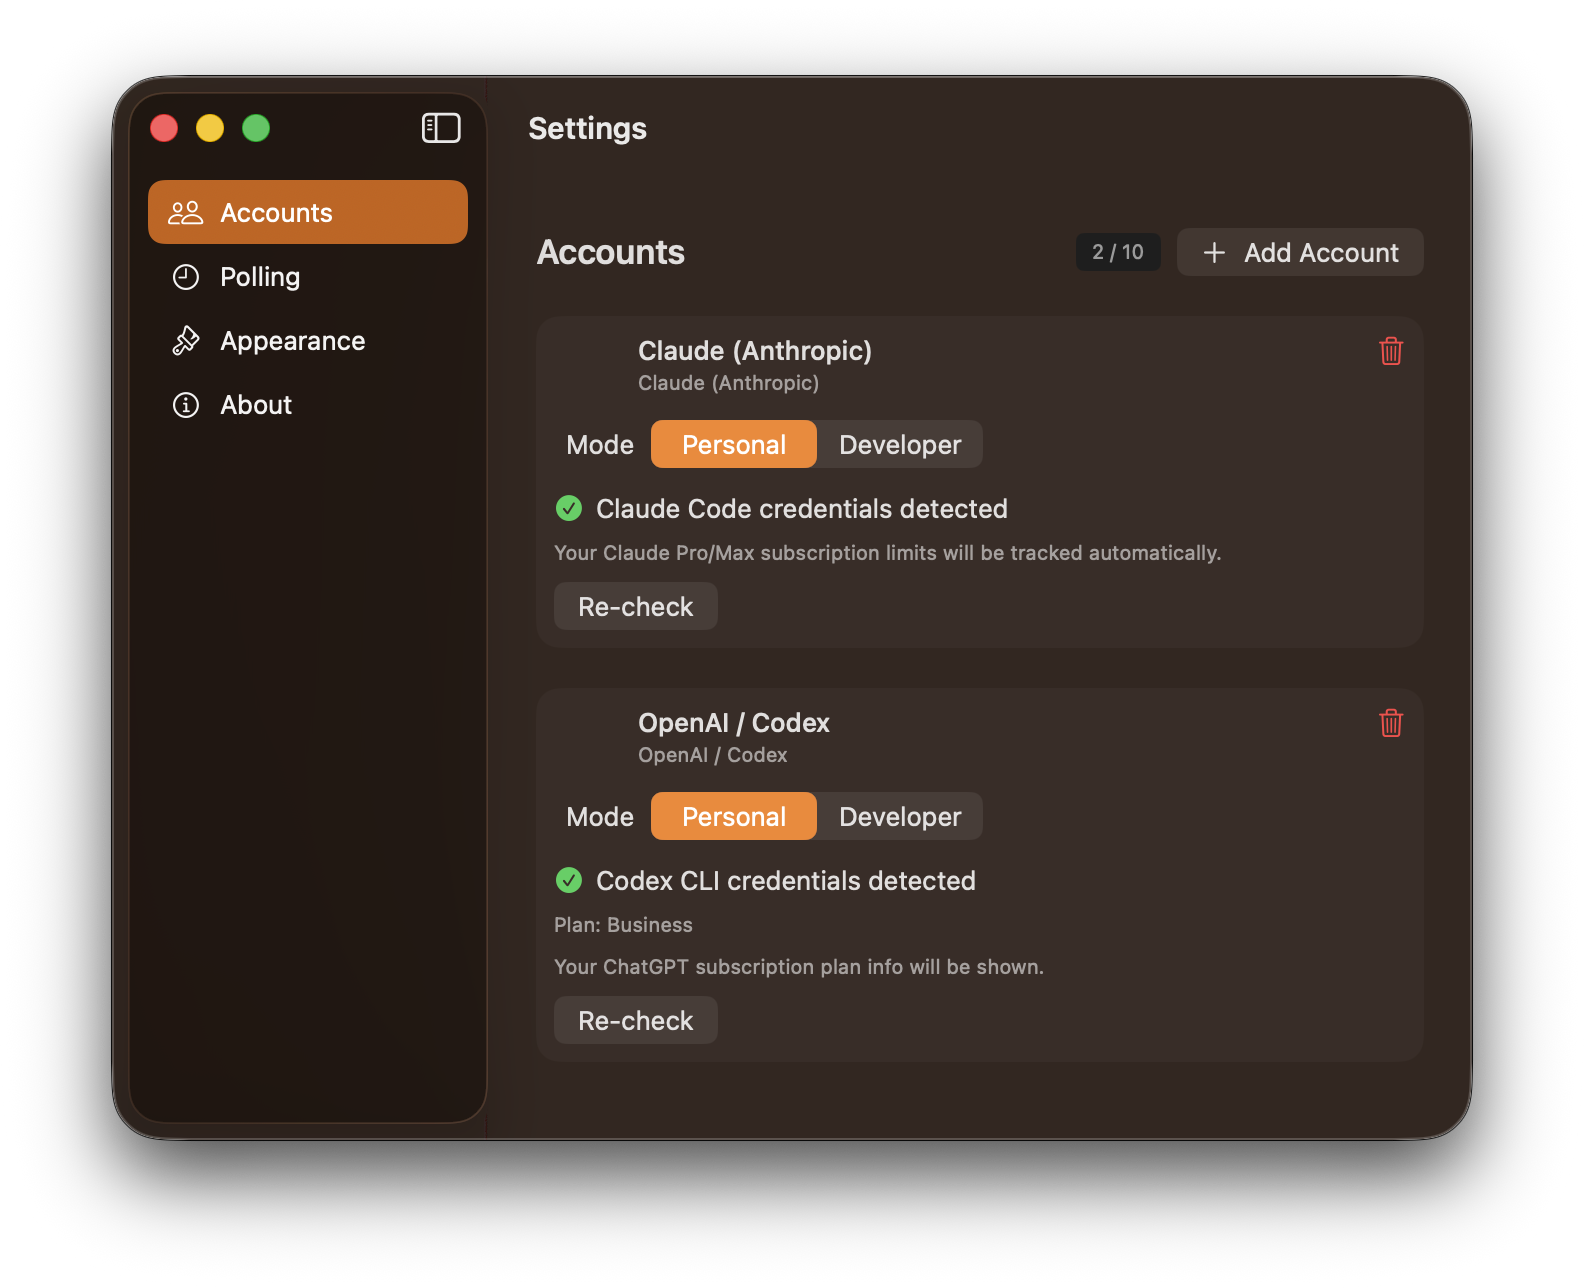Click the 'Plan: Business' text

623,925
